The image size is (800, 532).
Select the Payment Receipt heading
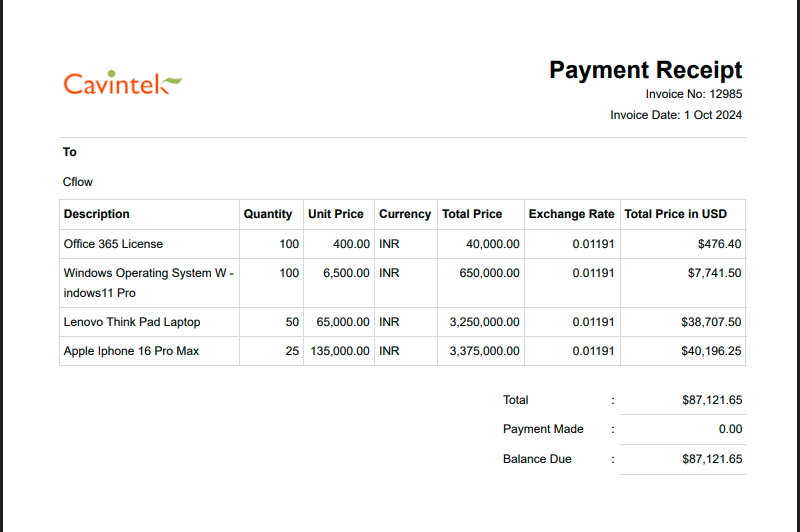645,70
